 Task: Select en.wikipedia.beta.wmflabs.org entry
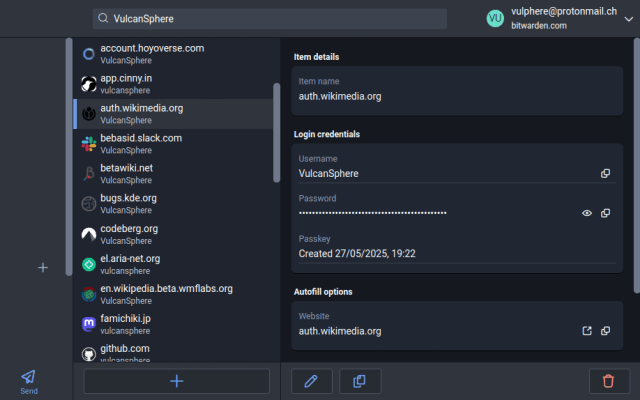click(x=173, y=294)
